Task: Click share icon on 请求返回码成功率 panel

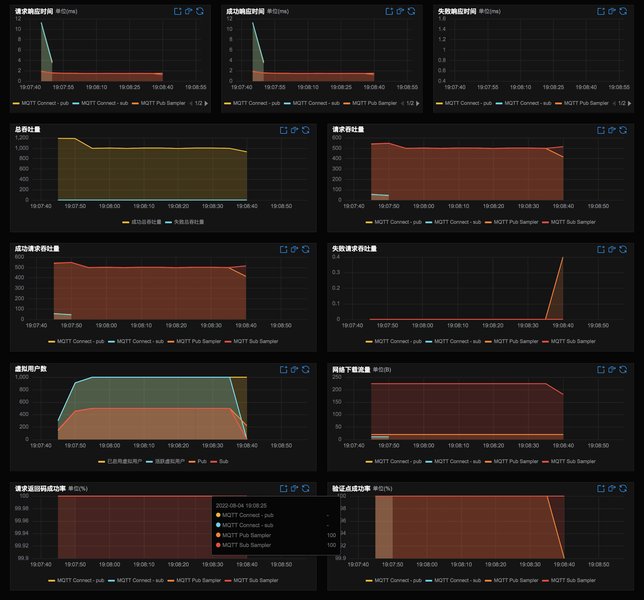Action: tap(294, 488)
